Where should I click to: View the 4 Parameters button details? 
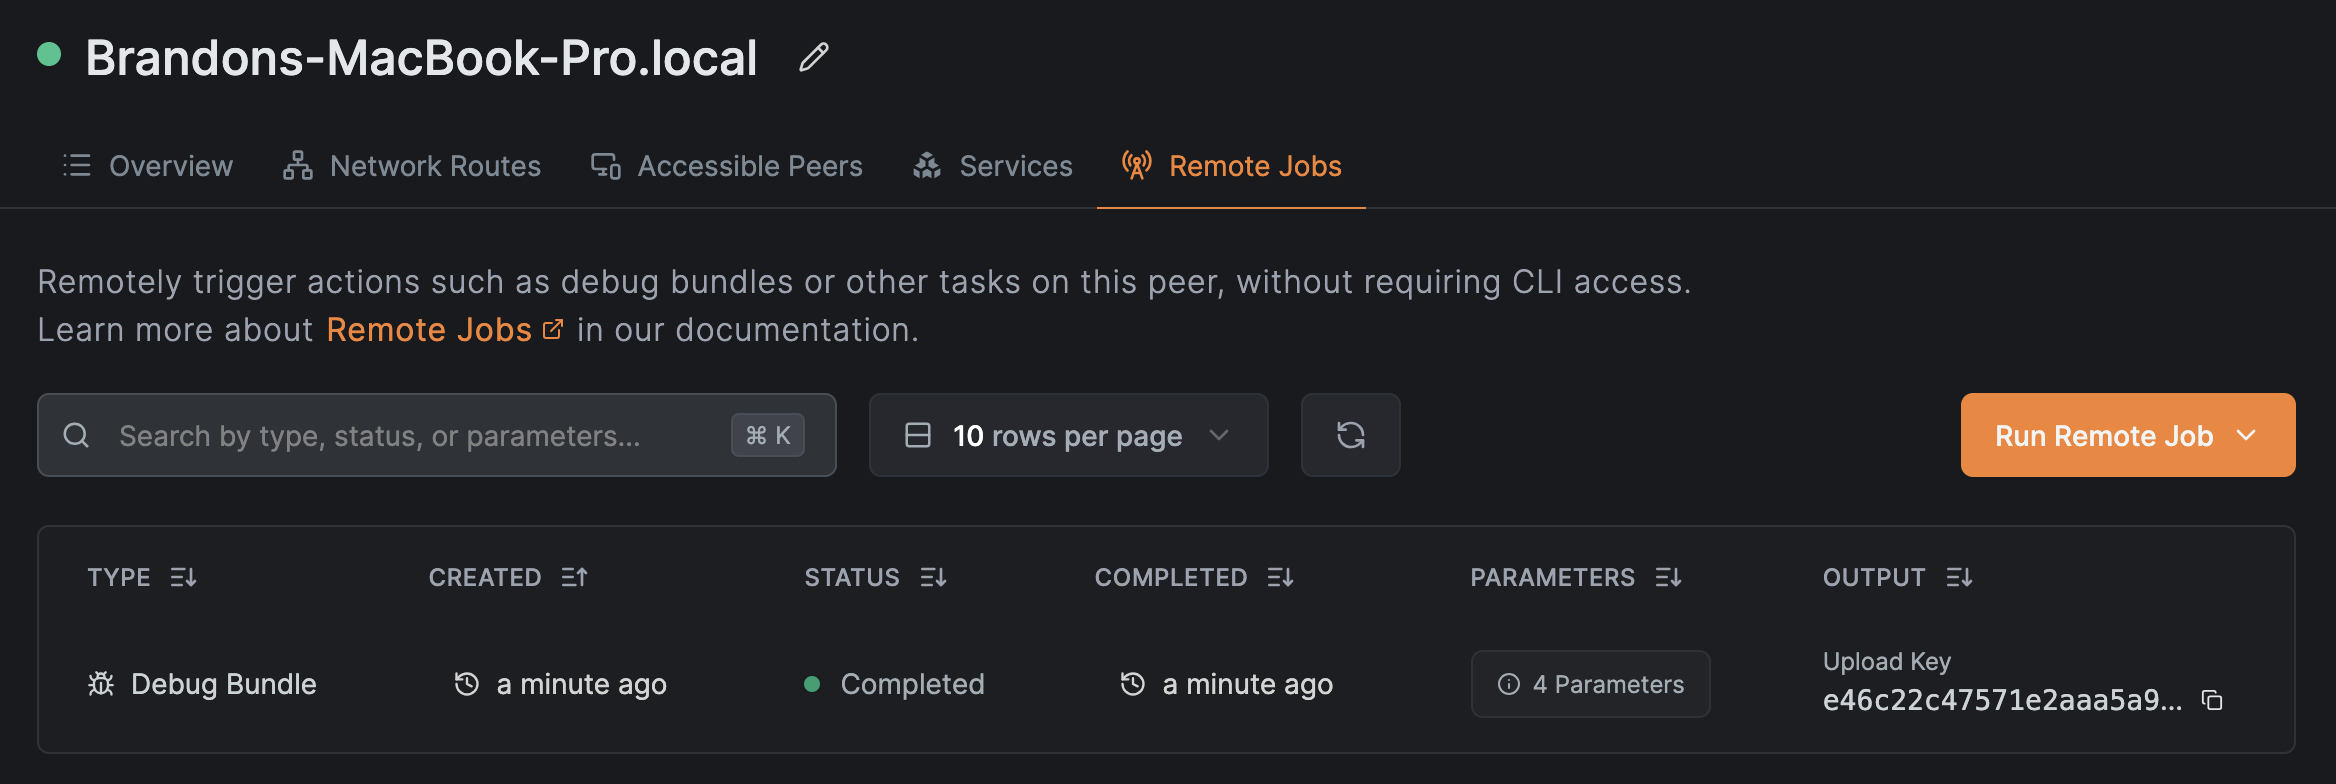pyautogui.click(x=1590, y=684)
